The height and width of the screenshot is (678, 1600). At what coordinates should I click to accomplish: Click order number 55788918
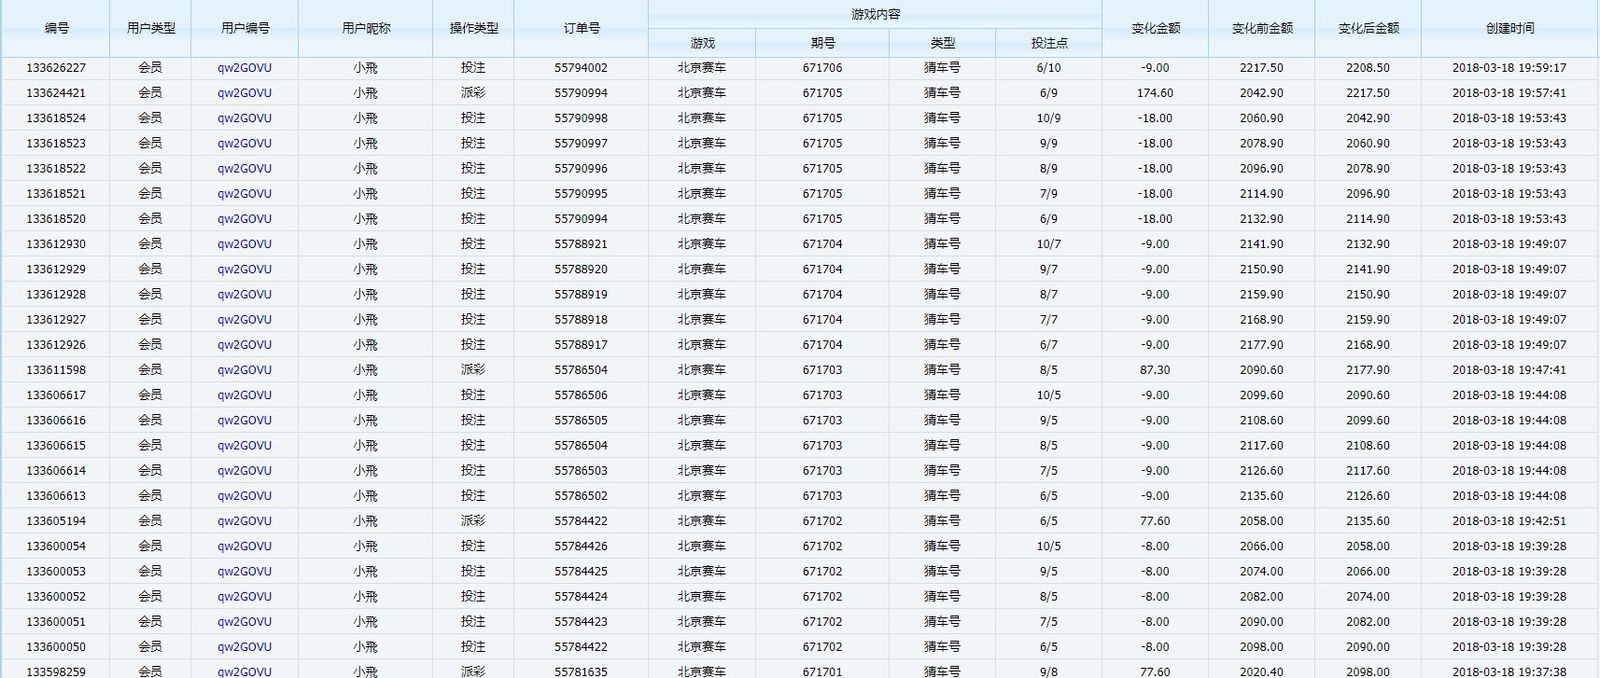click(581, 320)
